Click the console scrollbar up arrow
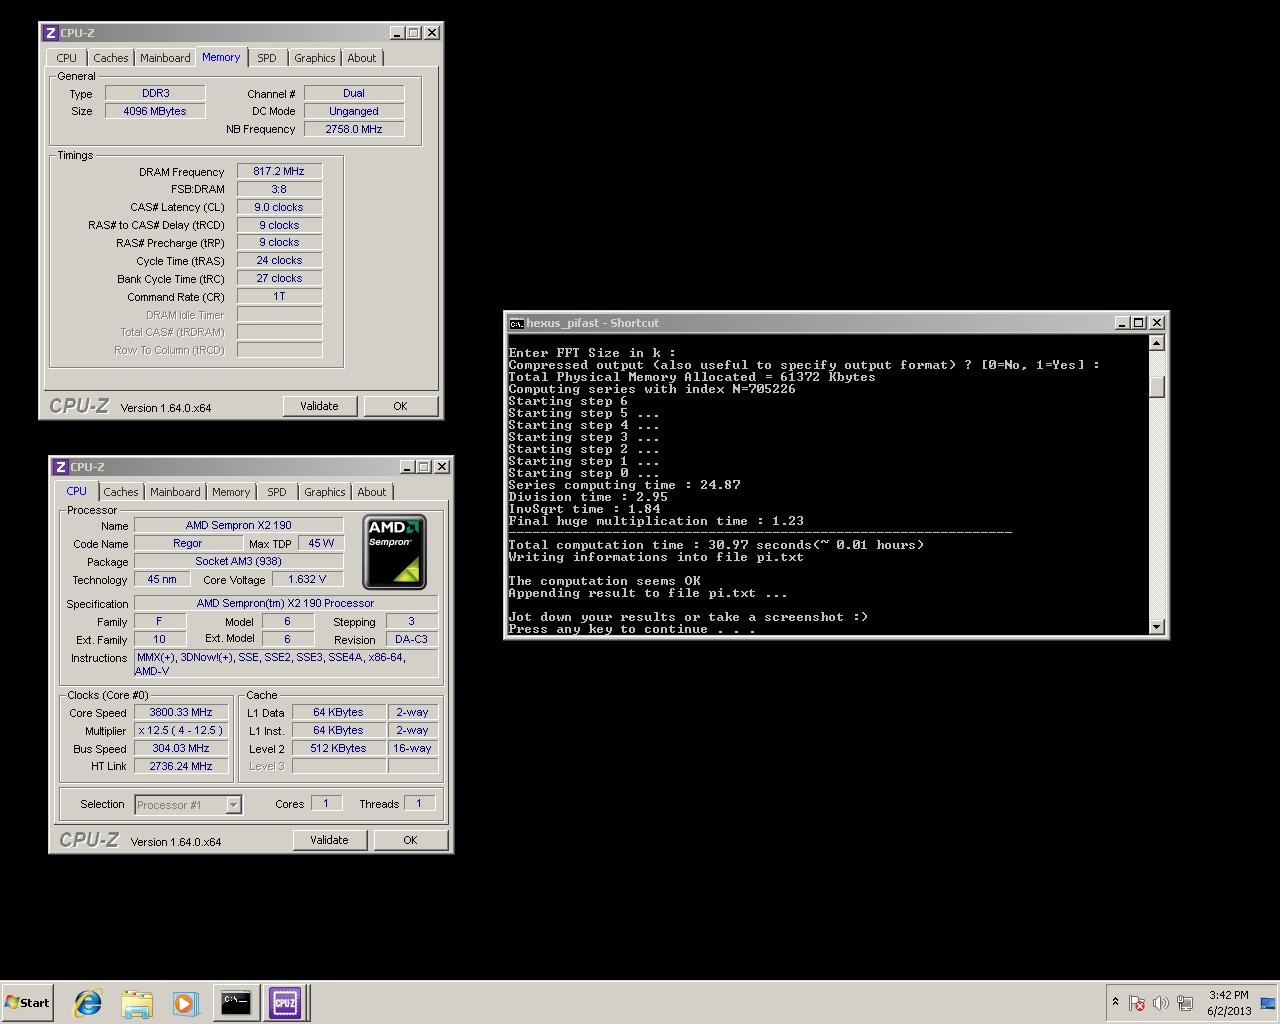 tap(1157, 343)
